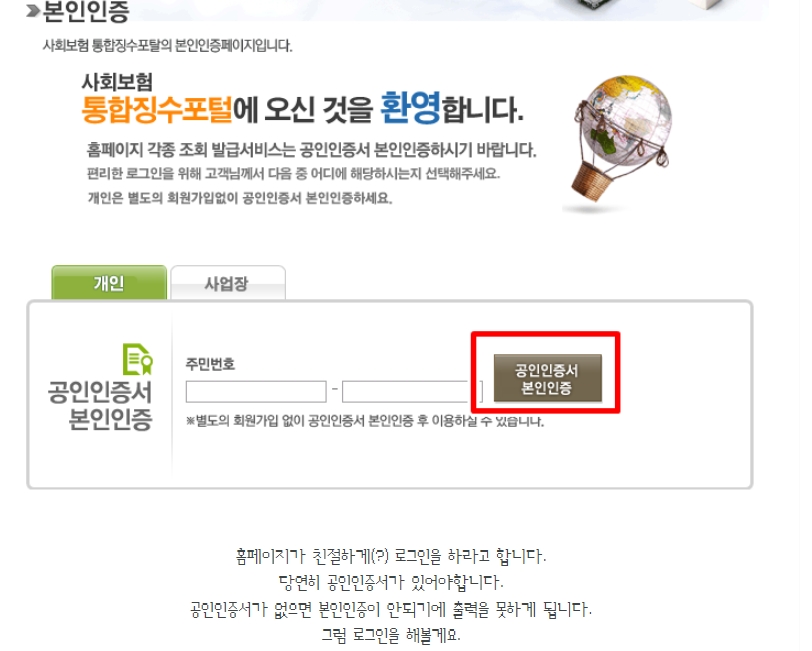This screenshot has width=812, height=651.
Task: Focus the first 주민번호 input box
Action: point(256,392)
